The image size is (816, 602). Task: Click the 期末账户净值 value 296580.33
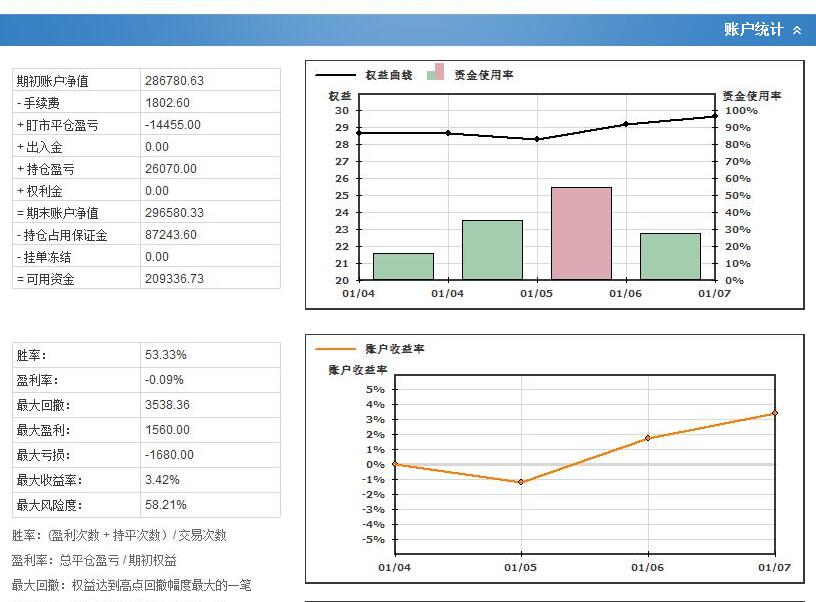(x=174, y=213)
